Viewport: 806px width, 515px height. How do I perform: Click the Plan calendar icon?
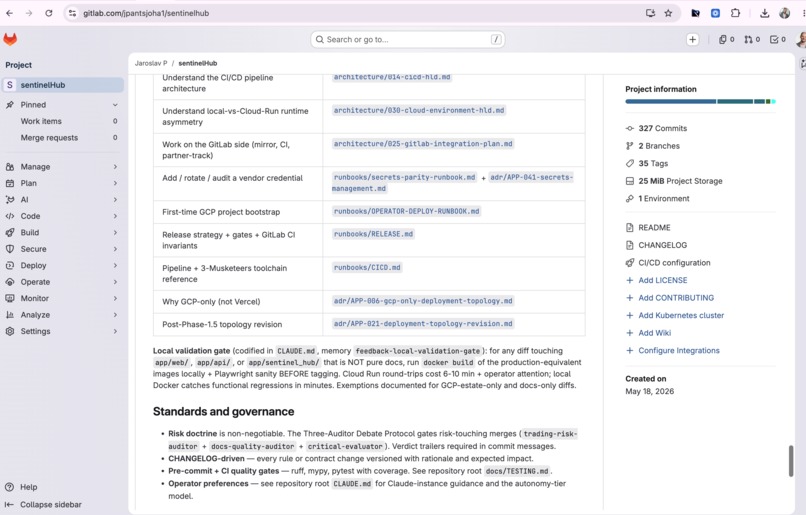click(10, 183)
